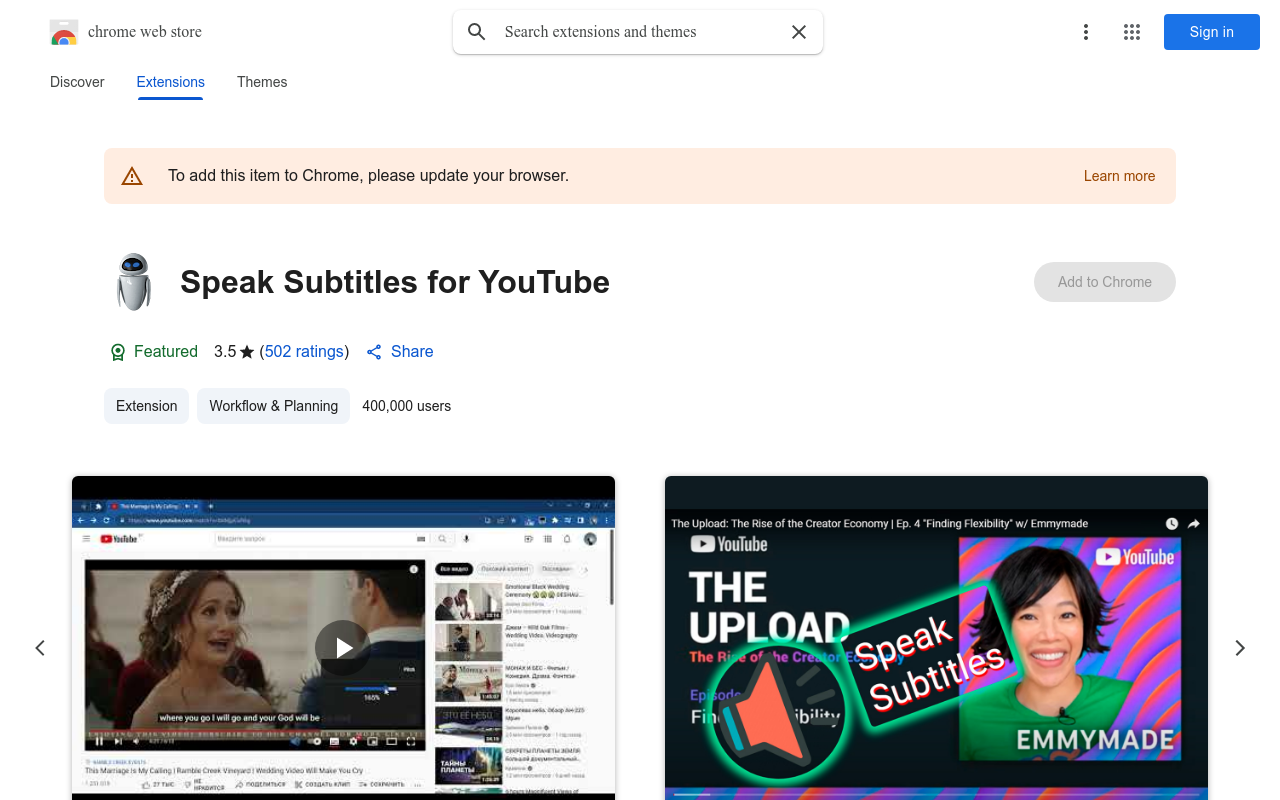
Task: Click the Speak Subtitles for YouTube heading
Action: (395, 282)
